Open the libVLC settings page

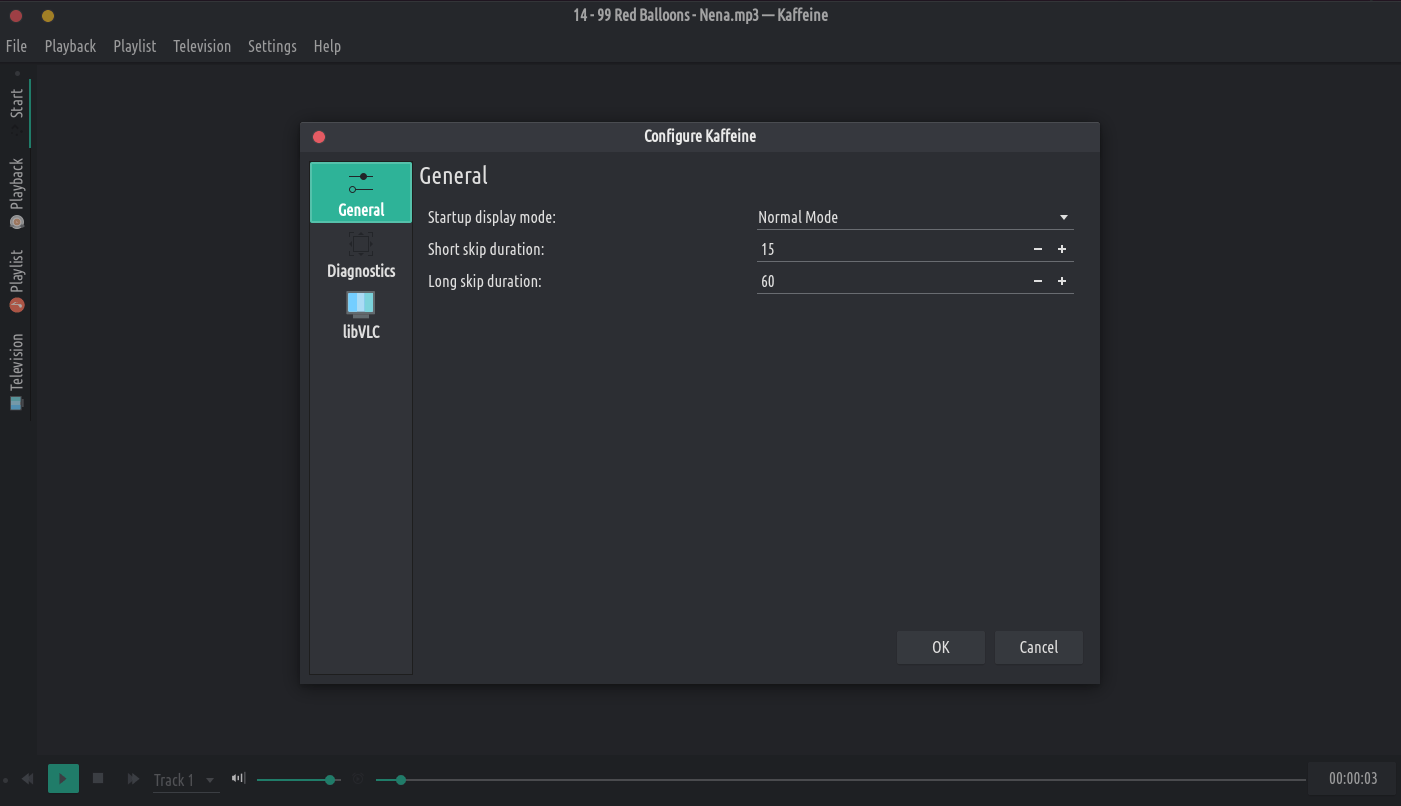coord(361,315)
